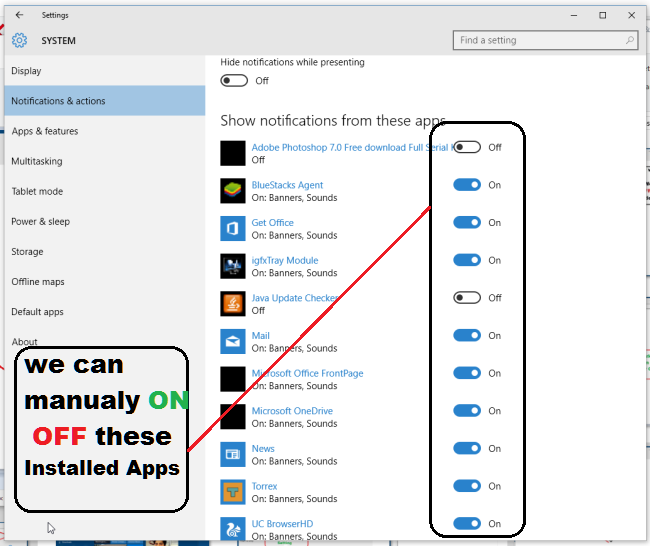The width and height of the screenshot is (650, 546).
Task: Disable Torrex notifications toggle
Action: coord(467,486)
